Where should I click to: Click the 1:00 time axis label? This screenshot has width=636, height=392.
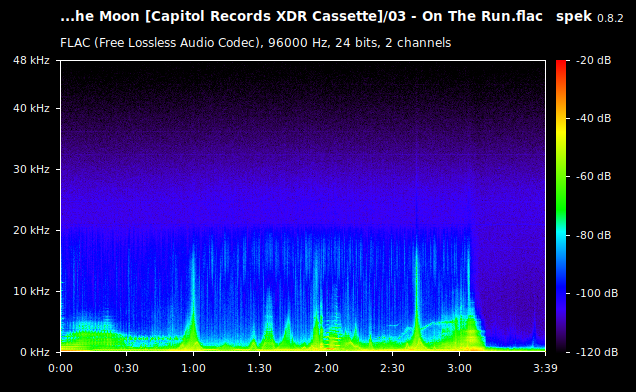[x=193, y=368]
